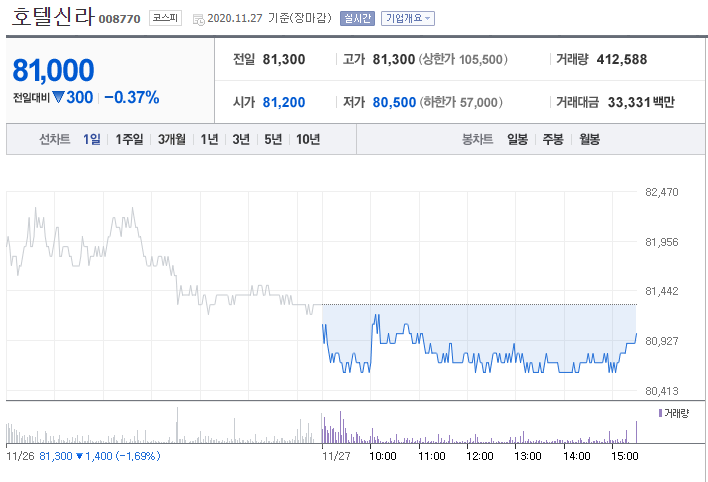The width and height of the screenshot is (708, 482).
Task: Open the 기업개요 dropdown
Action: (408, 19)
